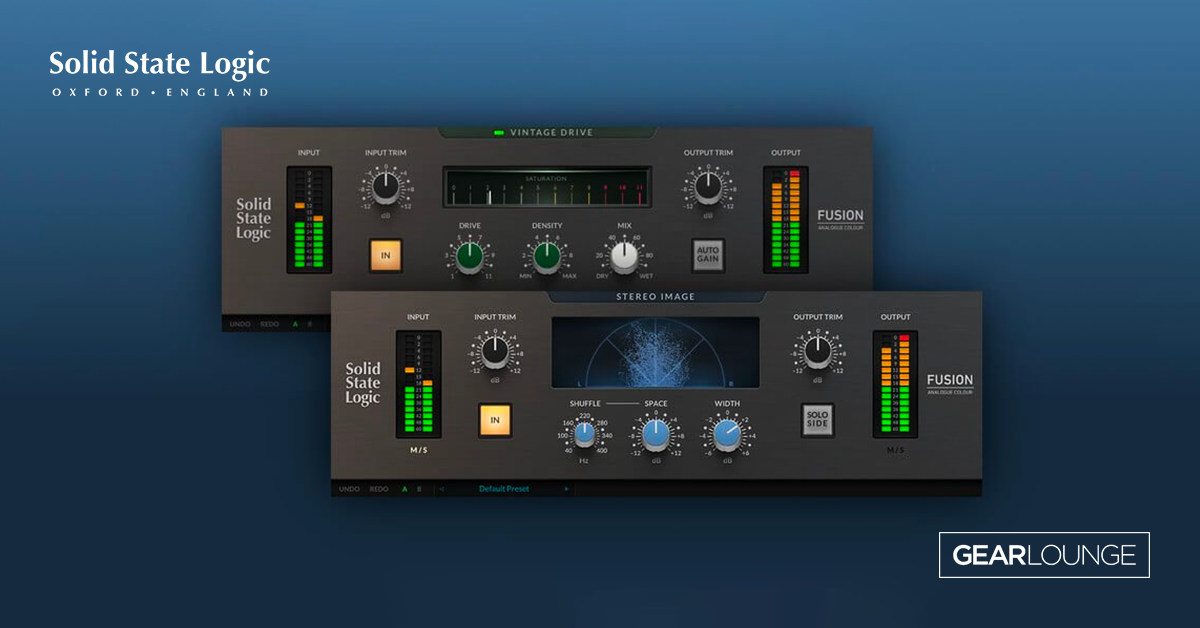Open the Default Preset selector
This screenshot has width=1200, height=628.
503,489
